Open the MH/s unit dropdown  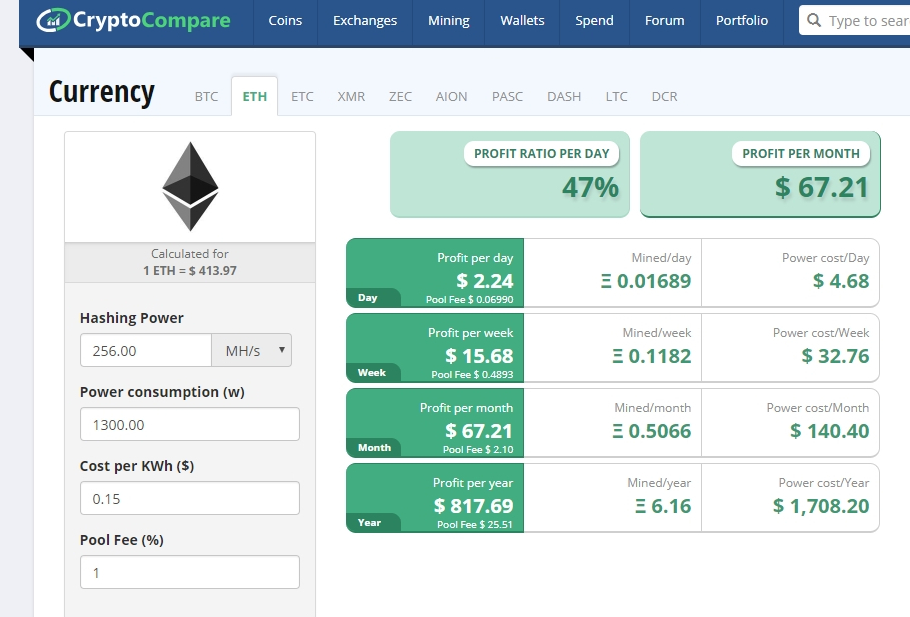252,350
